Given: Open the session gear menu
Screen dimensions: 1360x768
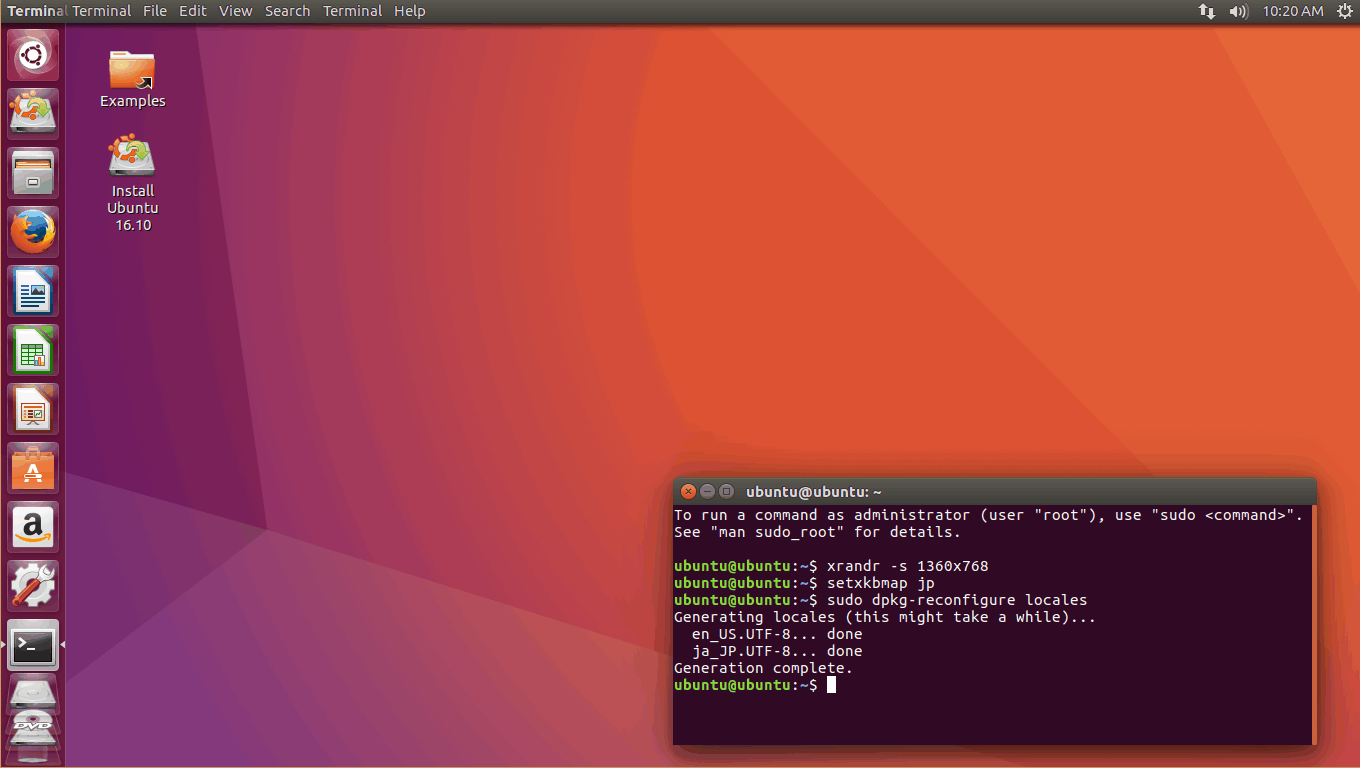Looking at the screenshot, I should tap(1345, 11).
